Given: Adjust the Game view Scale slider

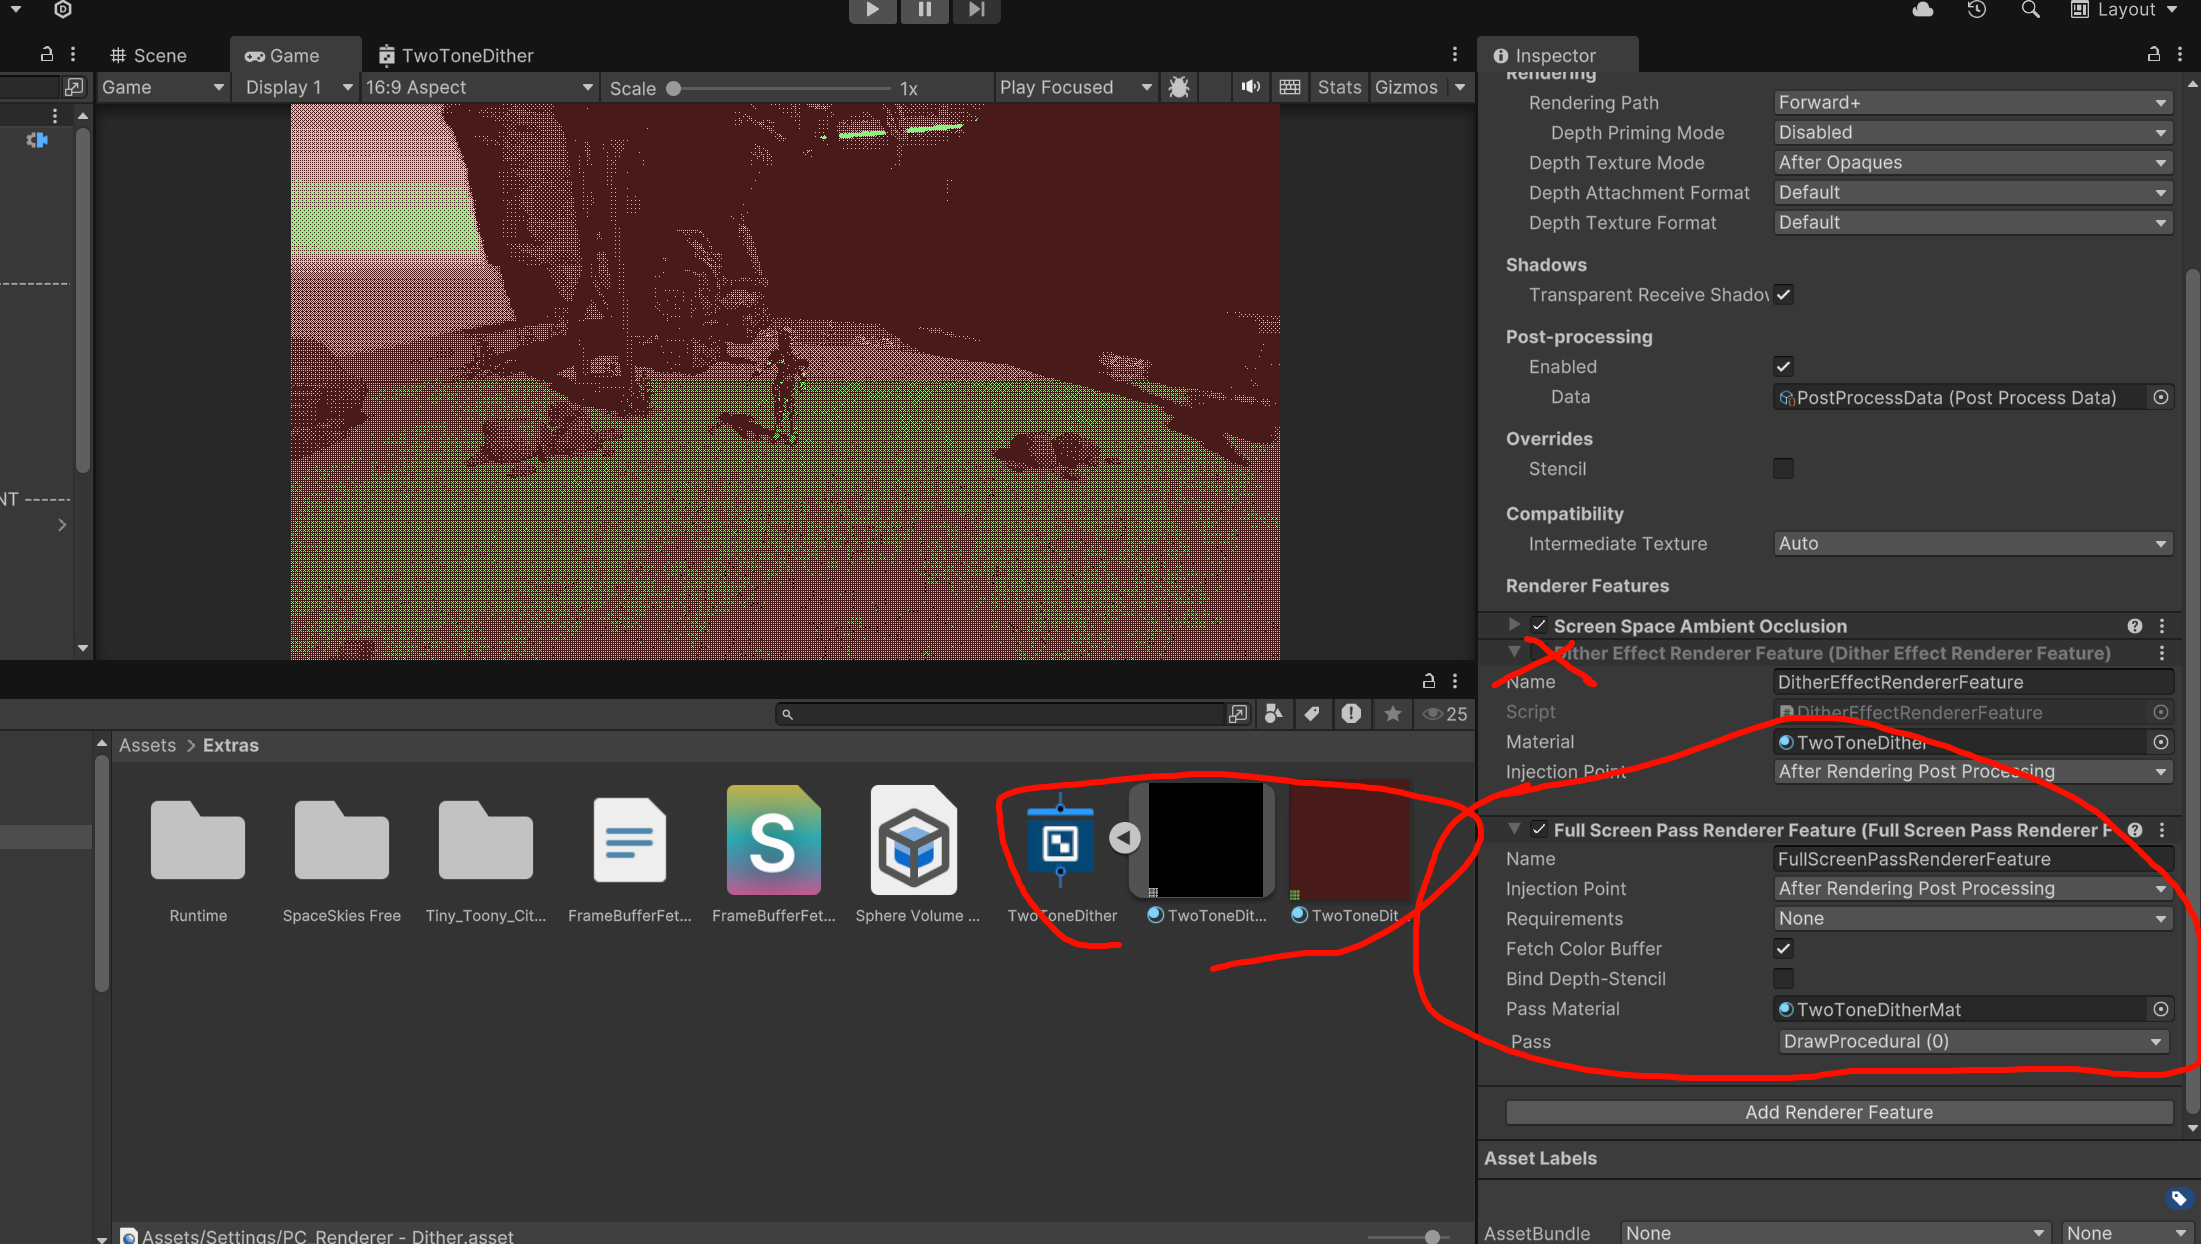Looking at the screenshot, I should tap(675, 88).
